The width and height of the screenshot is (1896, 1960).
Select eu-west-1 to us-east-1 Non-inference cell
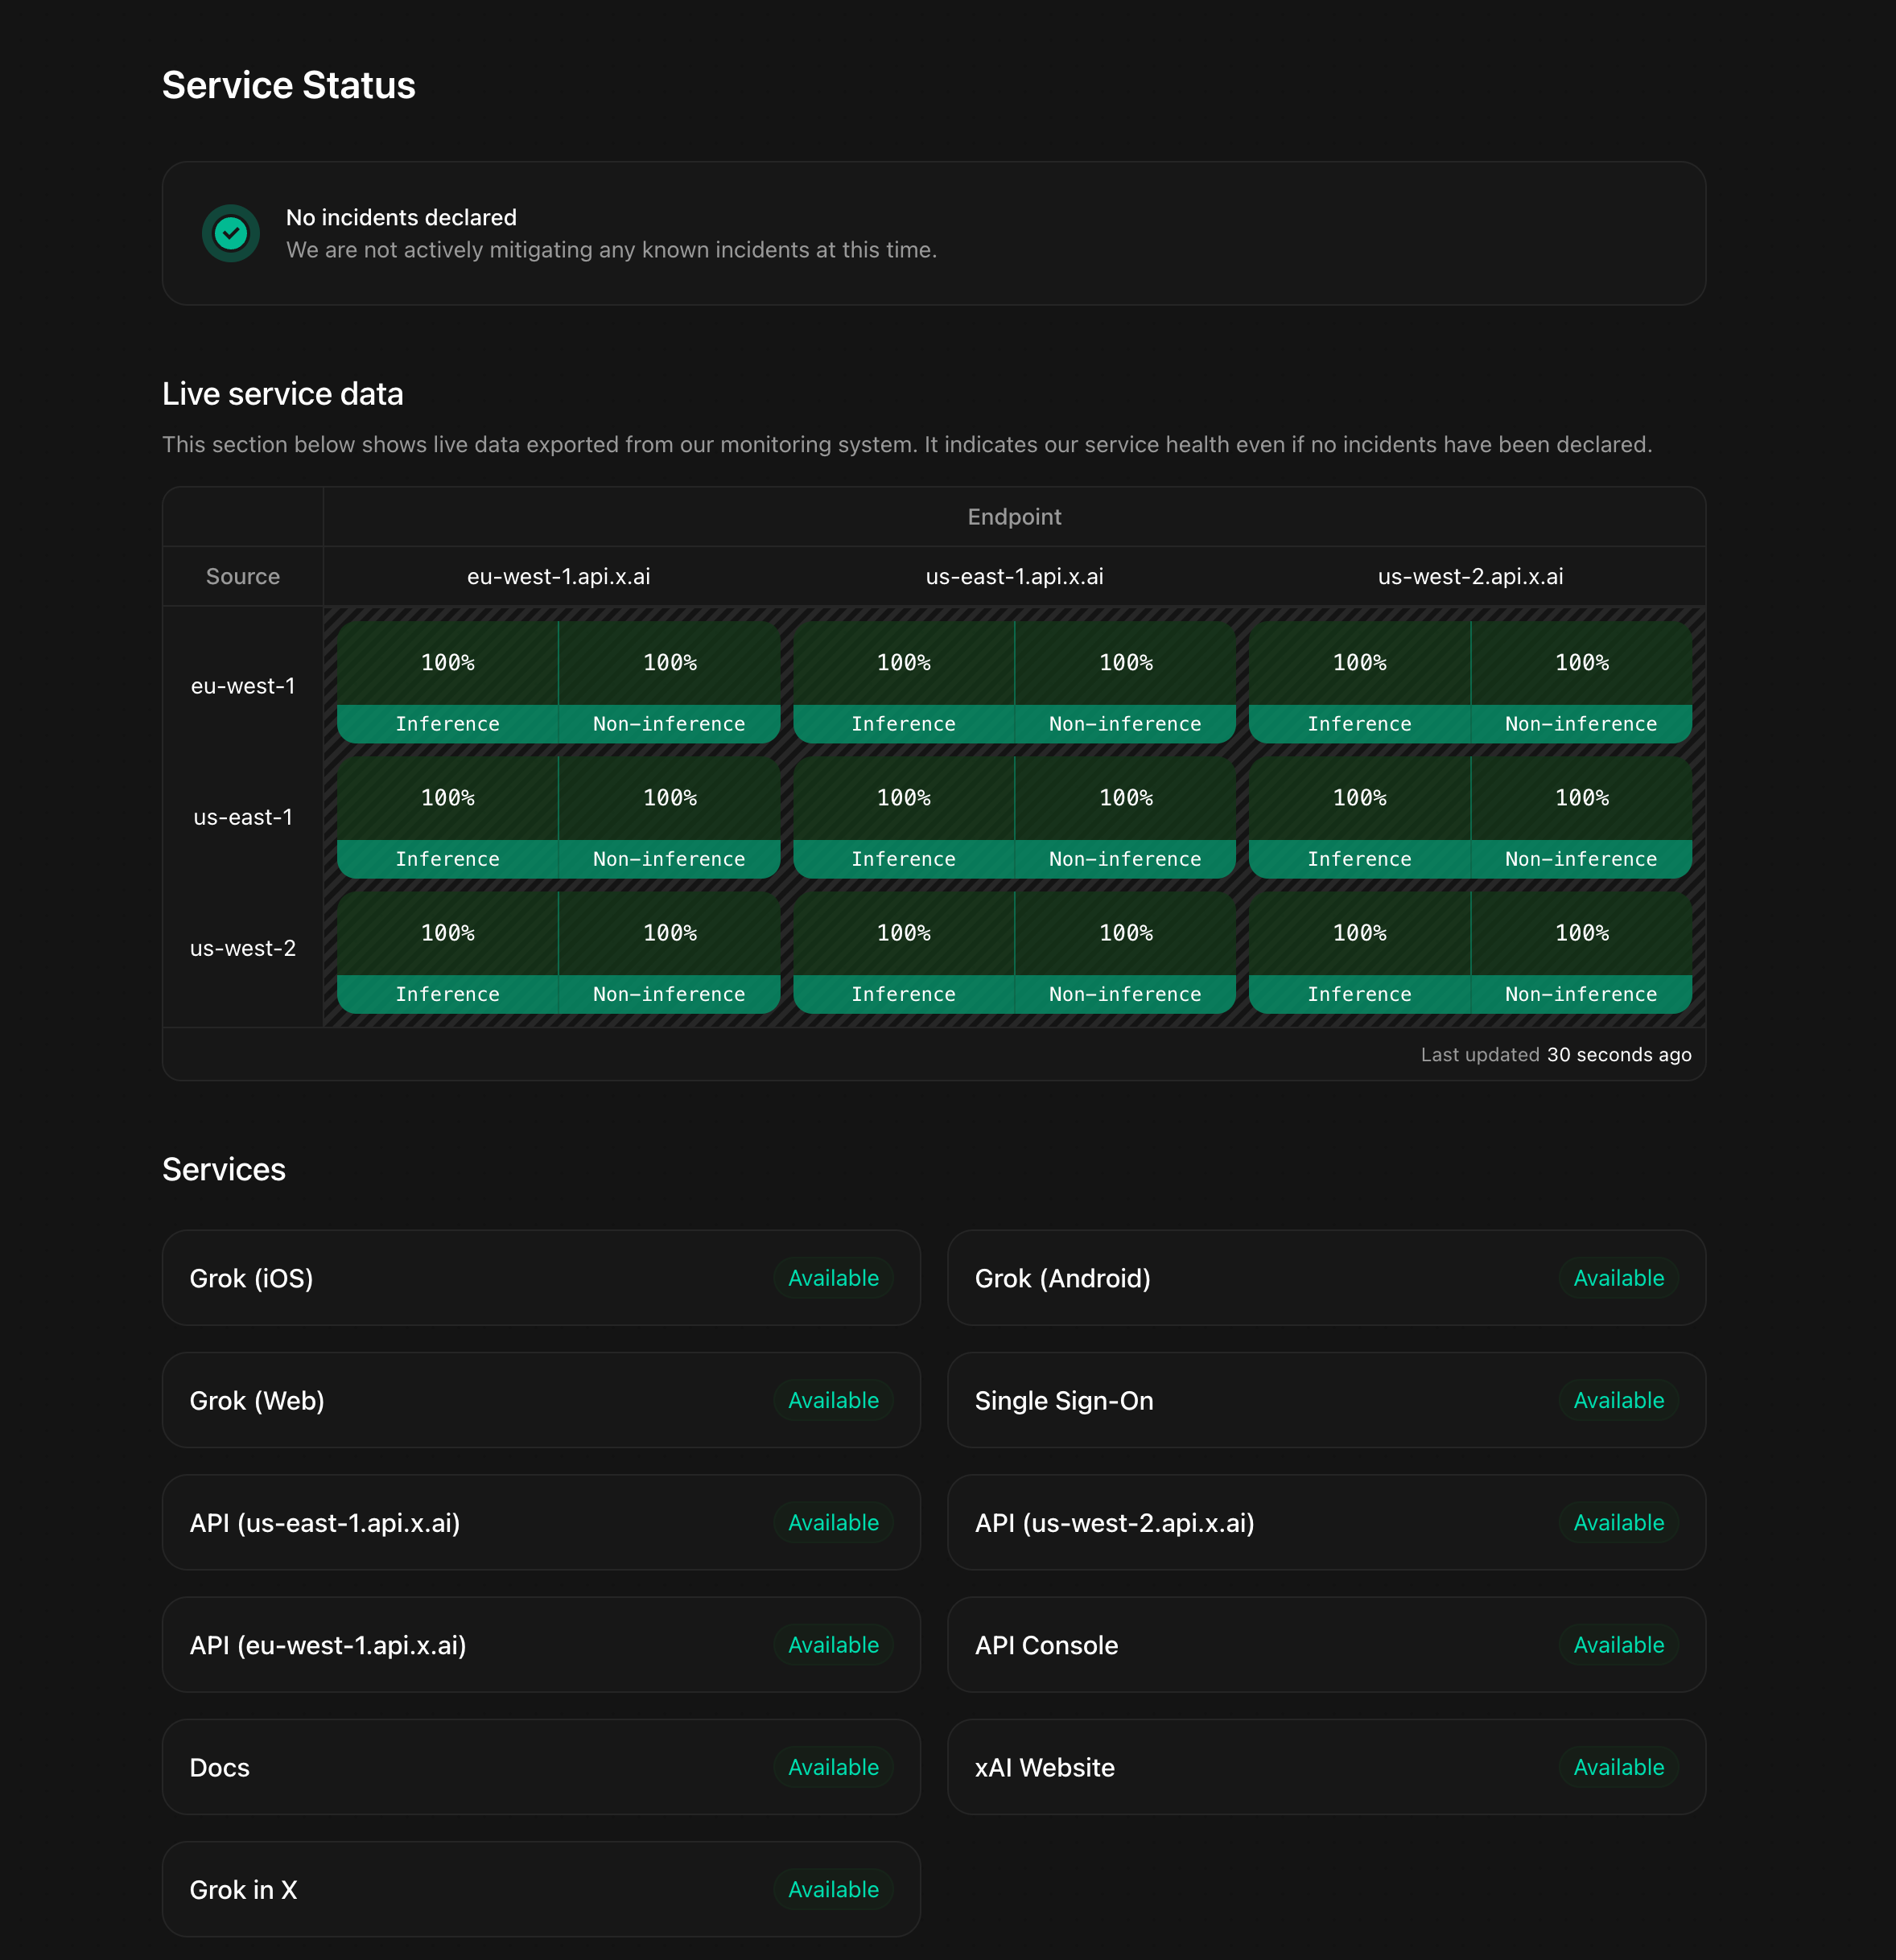(x=1126, y=682)
